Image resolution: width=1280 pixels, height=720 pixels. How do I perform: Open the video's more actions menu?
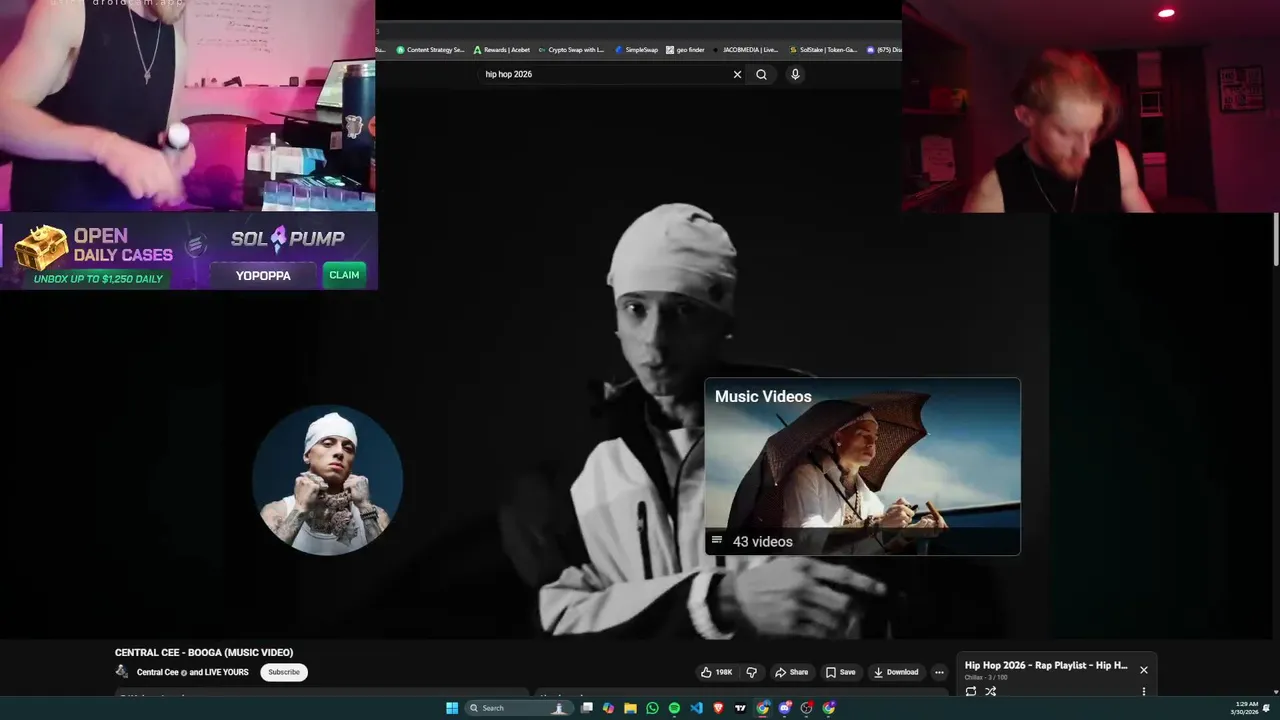pos(938,672)
